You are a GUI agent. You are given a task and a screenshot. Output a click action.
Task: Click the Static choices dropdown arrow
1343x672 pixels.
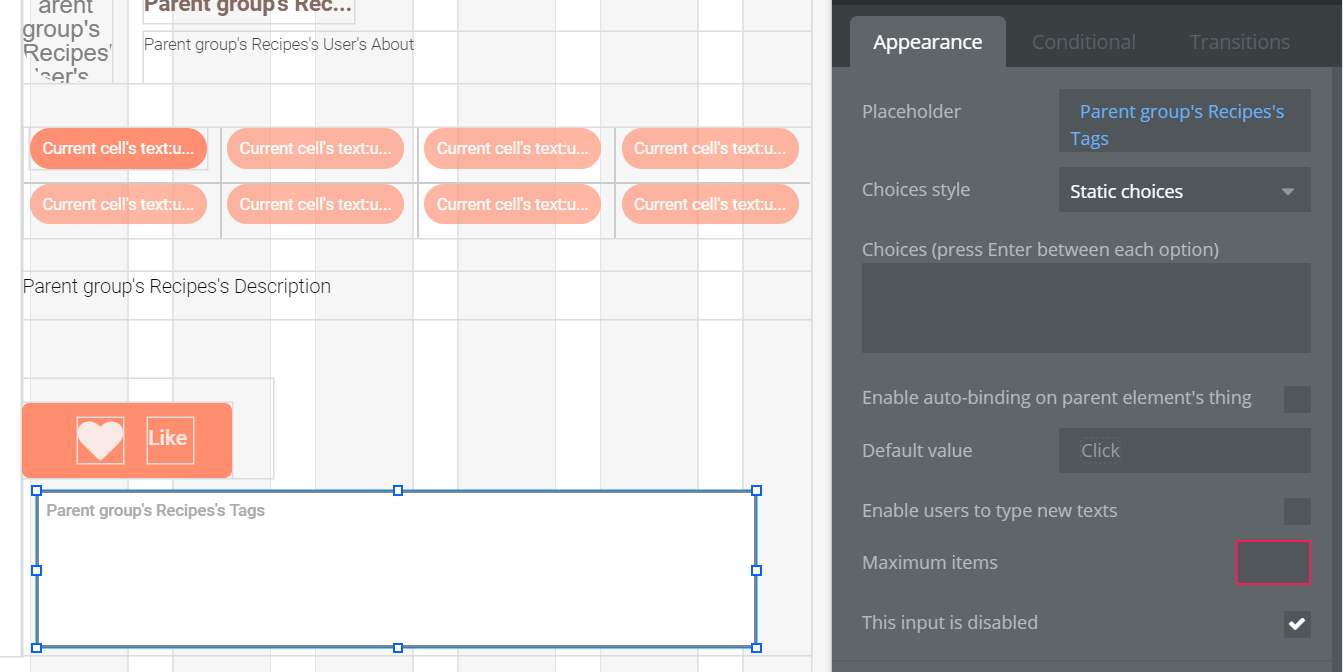[x=1288, y=191]
